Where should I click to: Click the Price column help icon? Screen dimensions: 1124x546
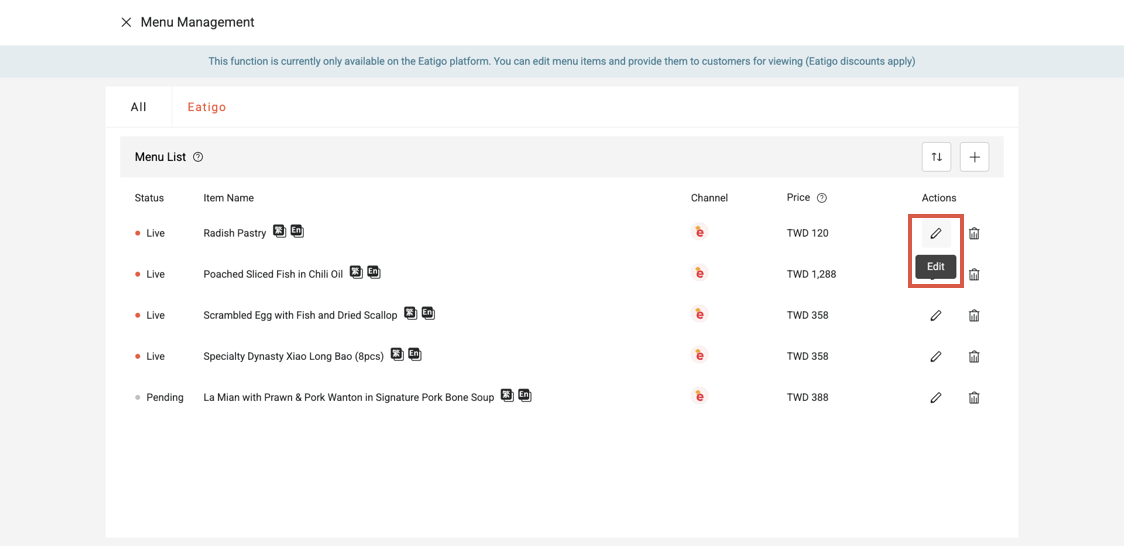point(822,198)
